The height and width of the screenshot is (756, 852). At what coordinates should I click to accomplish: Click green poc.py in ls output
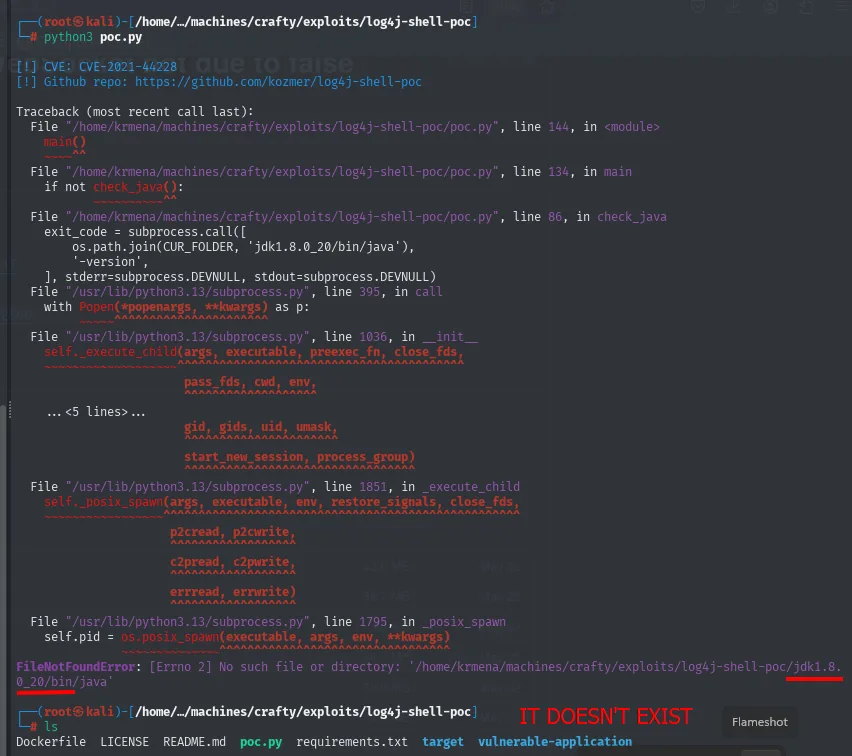click(x=261, y=742)
